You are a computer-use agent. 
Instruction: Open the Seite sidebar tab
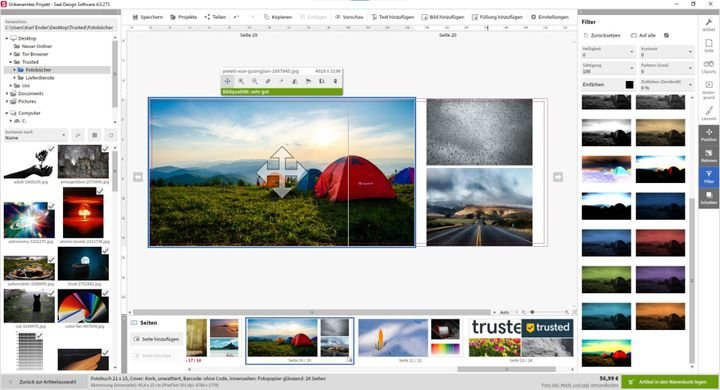coord(709,45)
